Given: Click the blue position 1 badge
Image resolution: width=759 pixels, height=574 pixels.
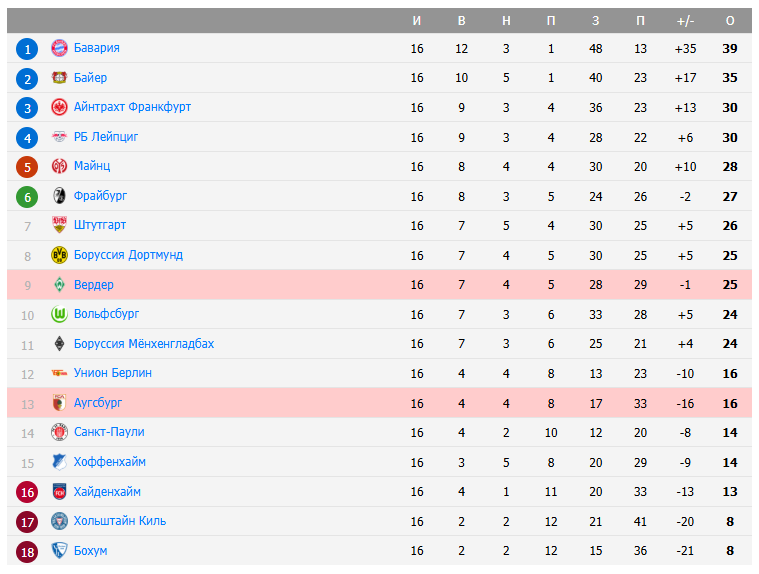Looking at the screenshot, I should 28,48.
